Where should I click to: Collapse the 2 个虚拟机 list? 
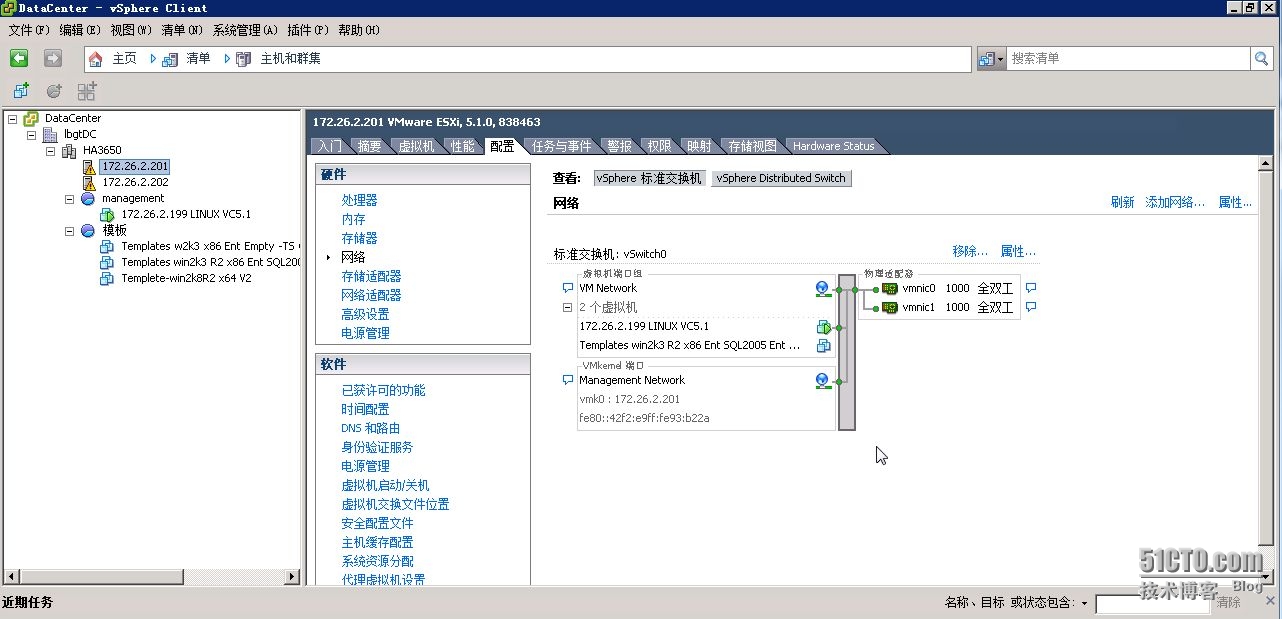pos(568,308)
